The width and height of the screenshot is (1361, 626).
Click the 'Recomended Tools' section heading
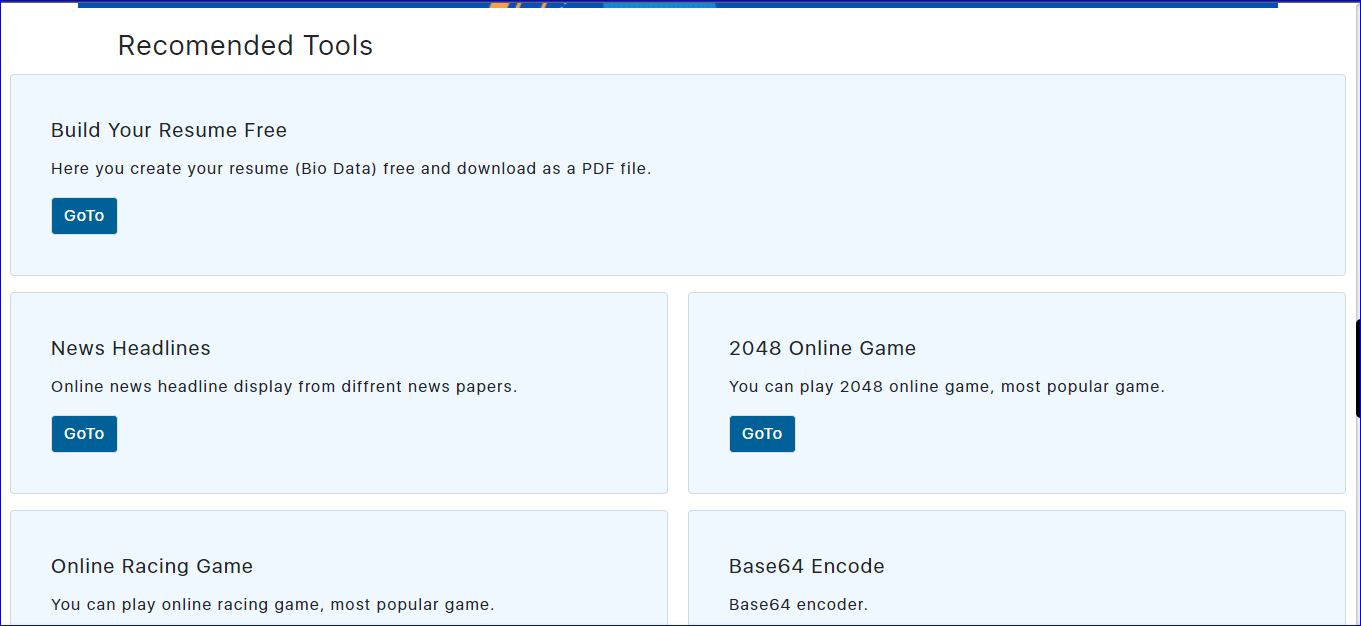pyautogui.click(x=245, y=46)
